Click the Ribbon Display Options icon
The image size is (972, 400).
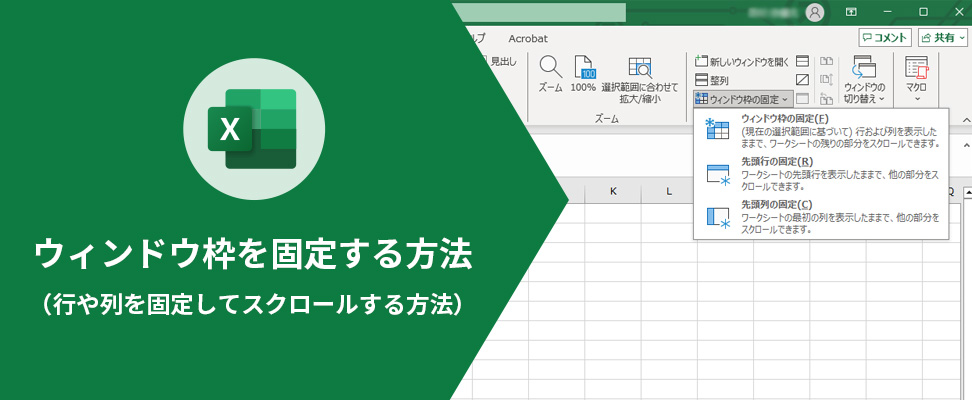click(851, 12)
